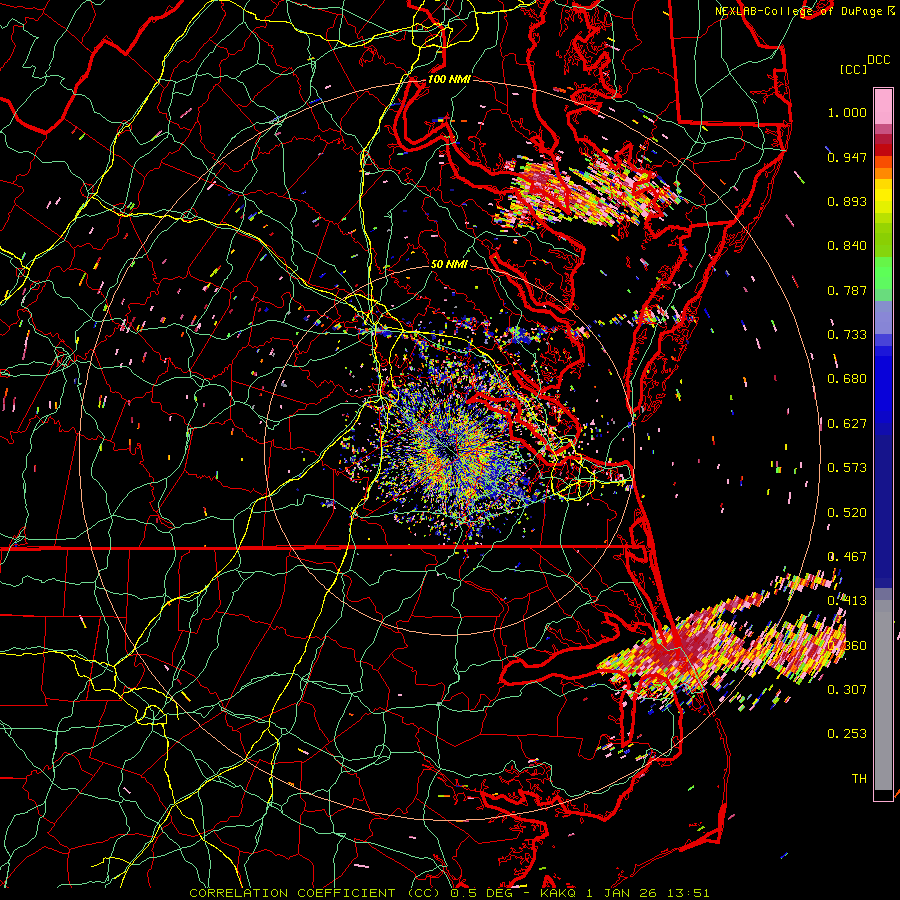
Task: Click the TH label at the legend bottom
Action: pyautogui.click(x=859, y=779)
